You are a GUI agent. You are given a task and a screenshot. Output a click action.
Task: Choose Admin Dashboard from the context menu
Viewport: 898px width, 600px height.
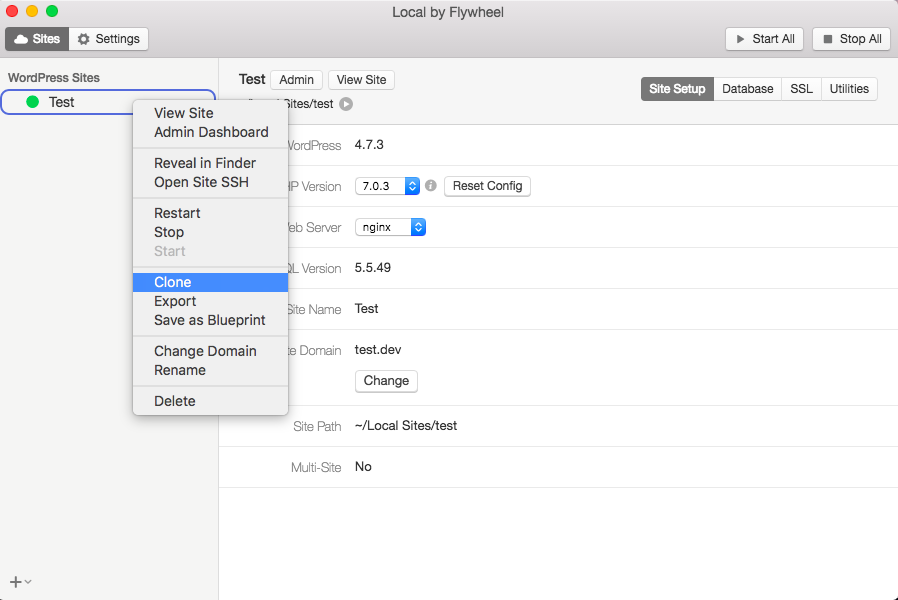coord(210,132)
